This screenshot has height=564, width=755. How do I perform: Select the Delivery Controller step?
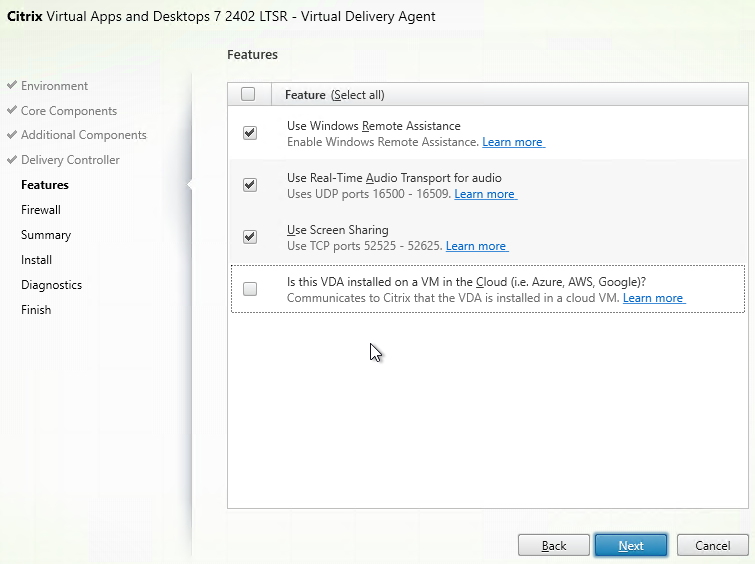pyautogui.click(x=70, y=160)
